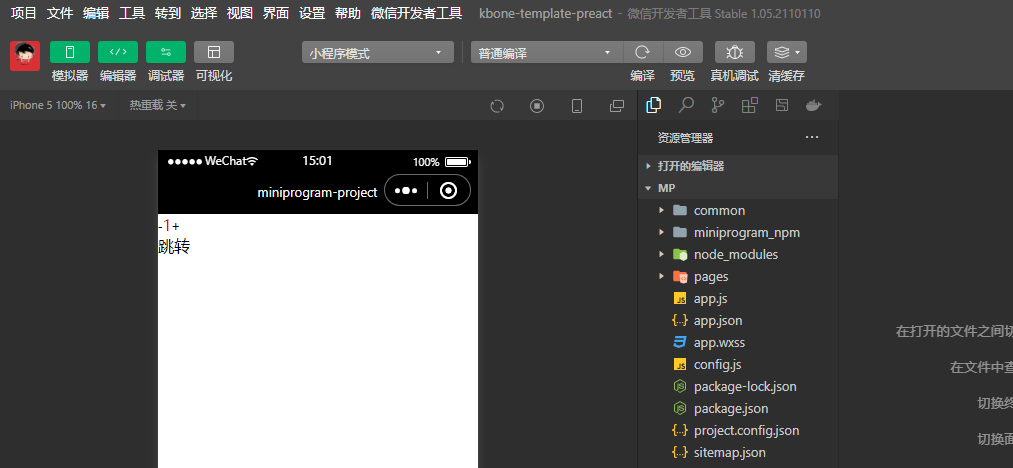Open the 视图 menu

point(240,13)
